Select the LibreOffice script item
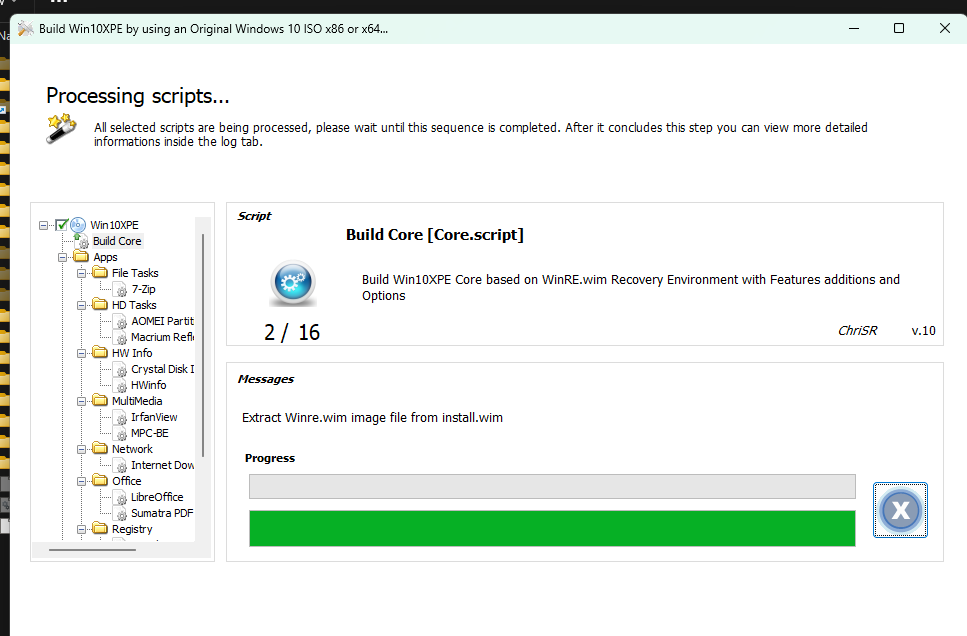Screen dimensions: 967x636 [x=157, y=497]
